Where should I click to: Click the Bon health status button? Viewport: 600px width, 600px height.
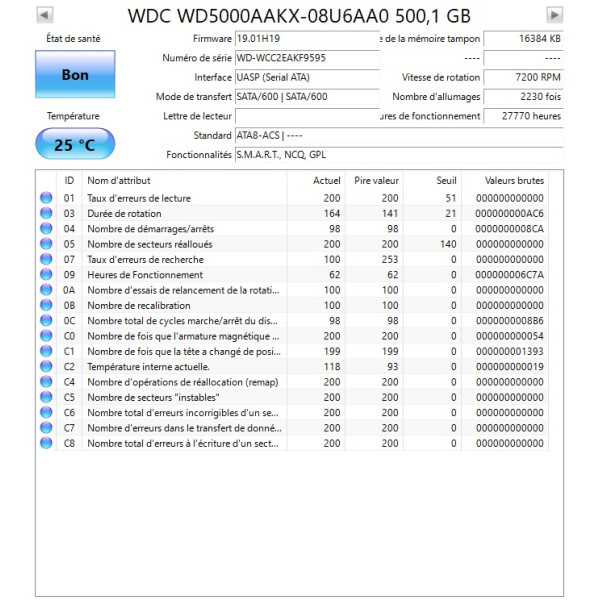(x=75, y=74)
